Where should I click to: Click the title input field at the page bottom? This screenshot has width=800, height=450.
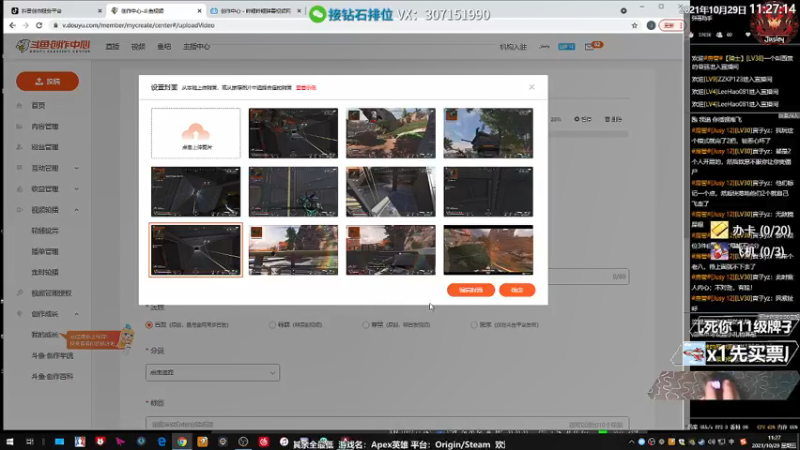point(387,424)
